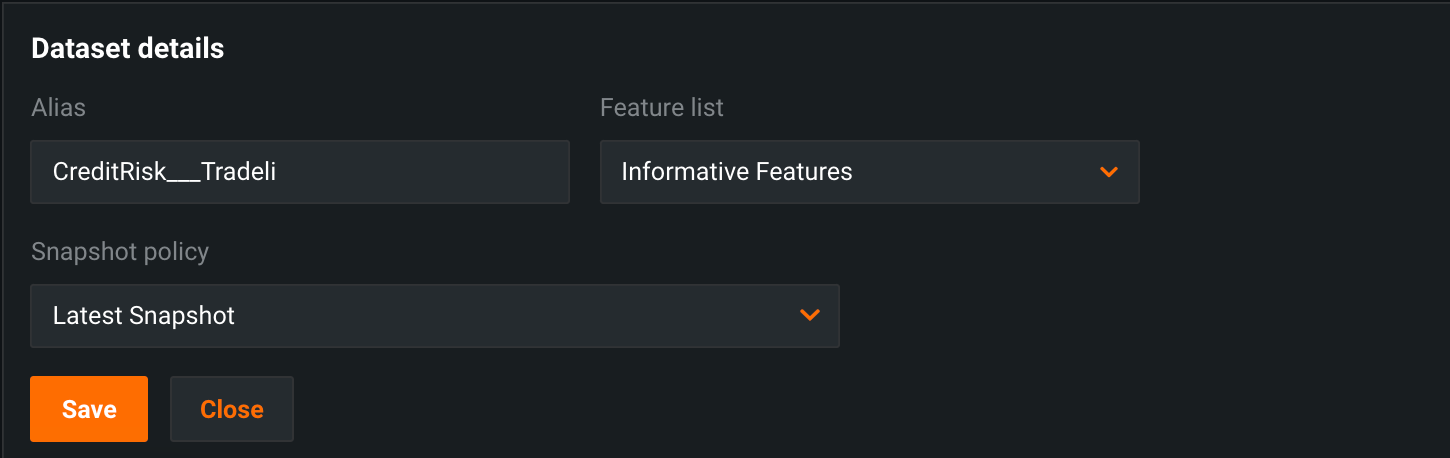The height and width of the screenshot is (458, 1450).
Task: Click the Dataset details heading
Action: pos(127,49)
